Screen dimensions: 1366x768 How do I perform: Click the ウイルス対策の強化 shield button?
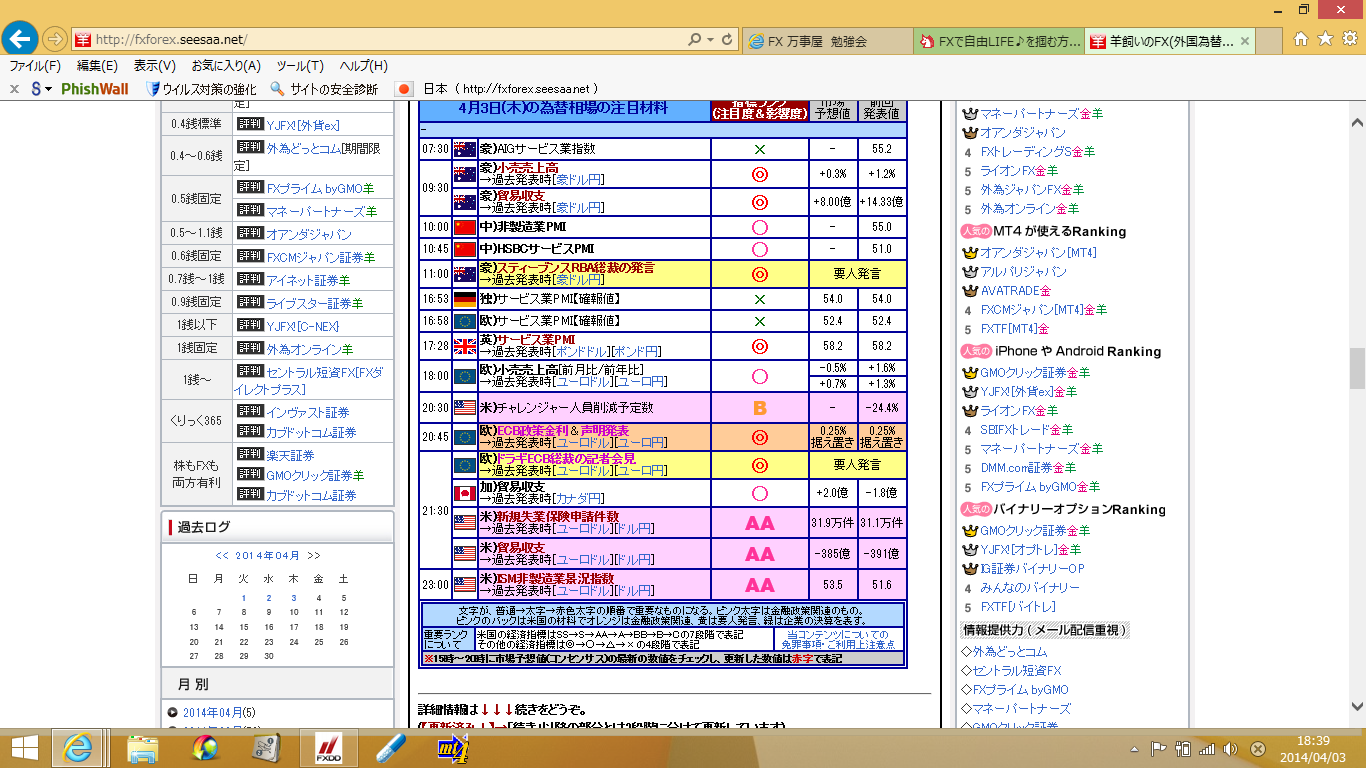pos(201,89)
